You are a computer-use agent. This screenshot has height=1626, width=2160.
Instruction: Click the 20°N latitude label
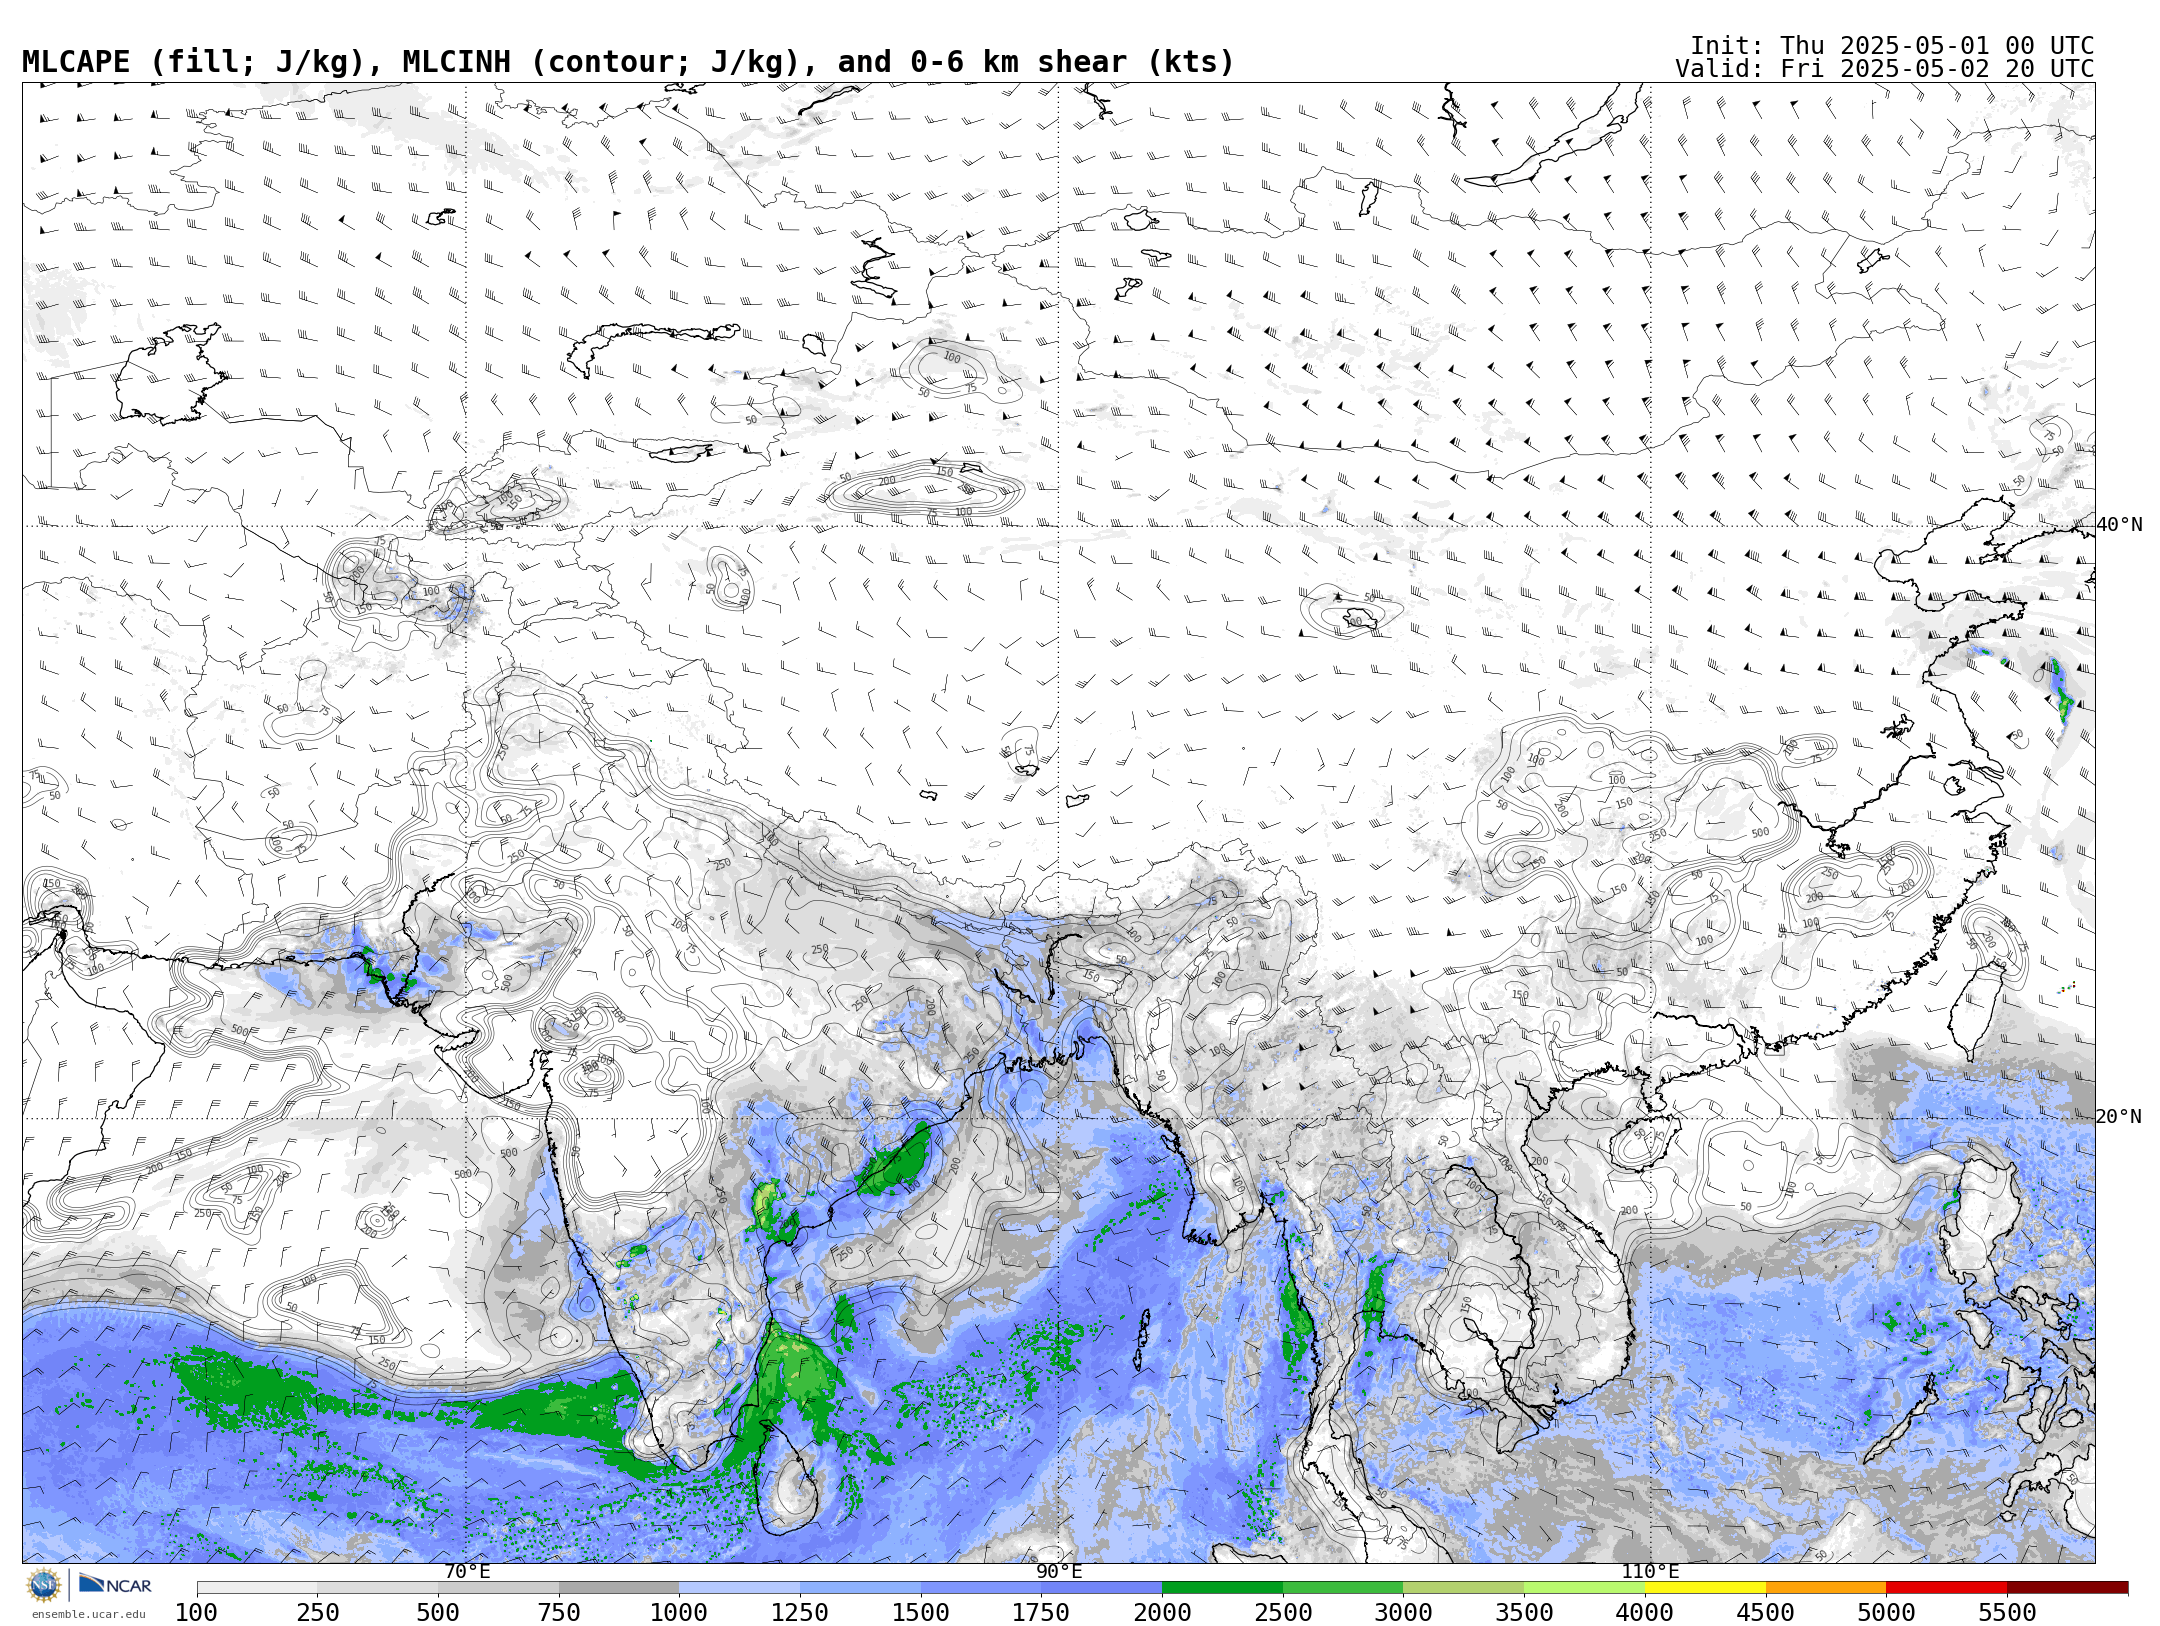(x=2119, y=1116)
